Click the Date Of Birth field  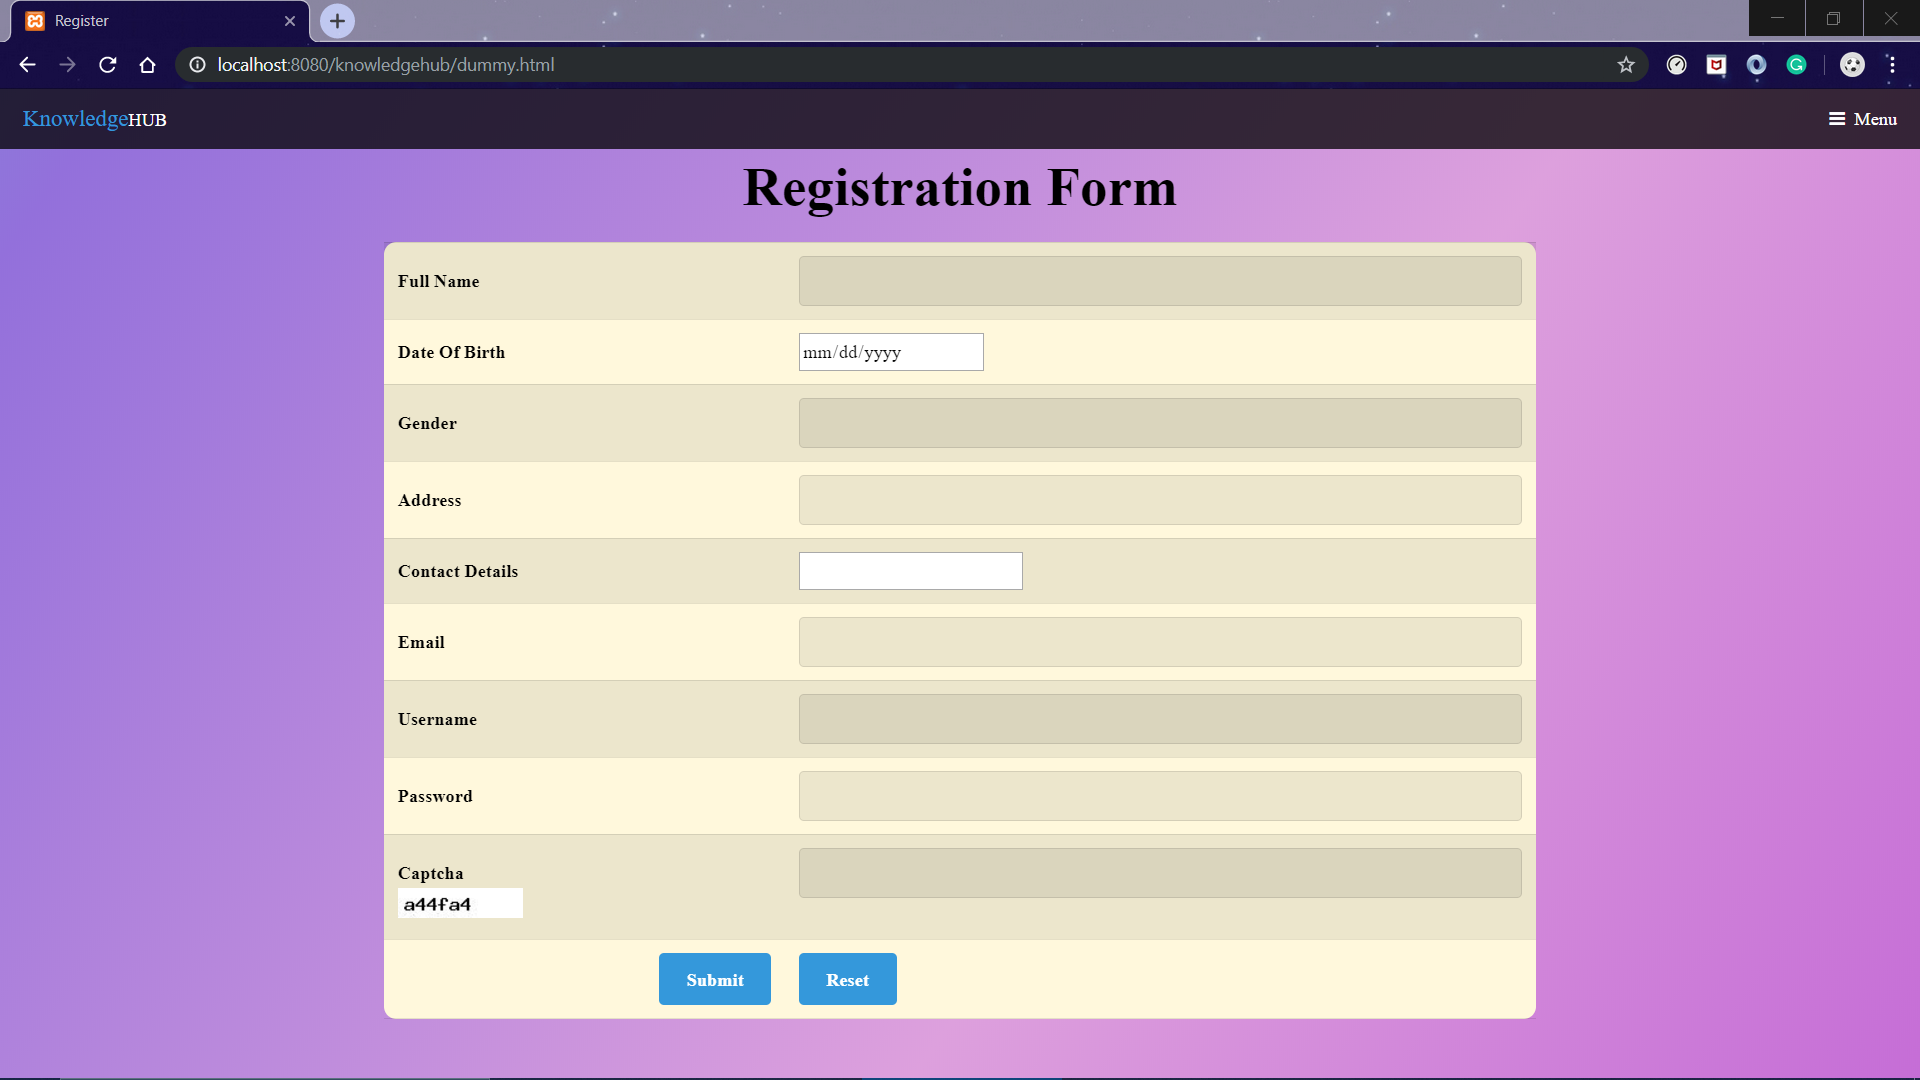[890, 352]
